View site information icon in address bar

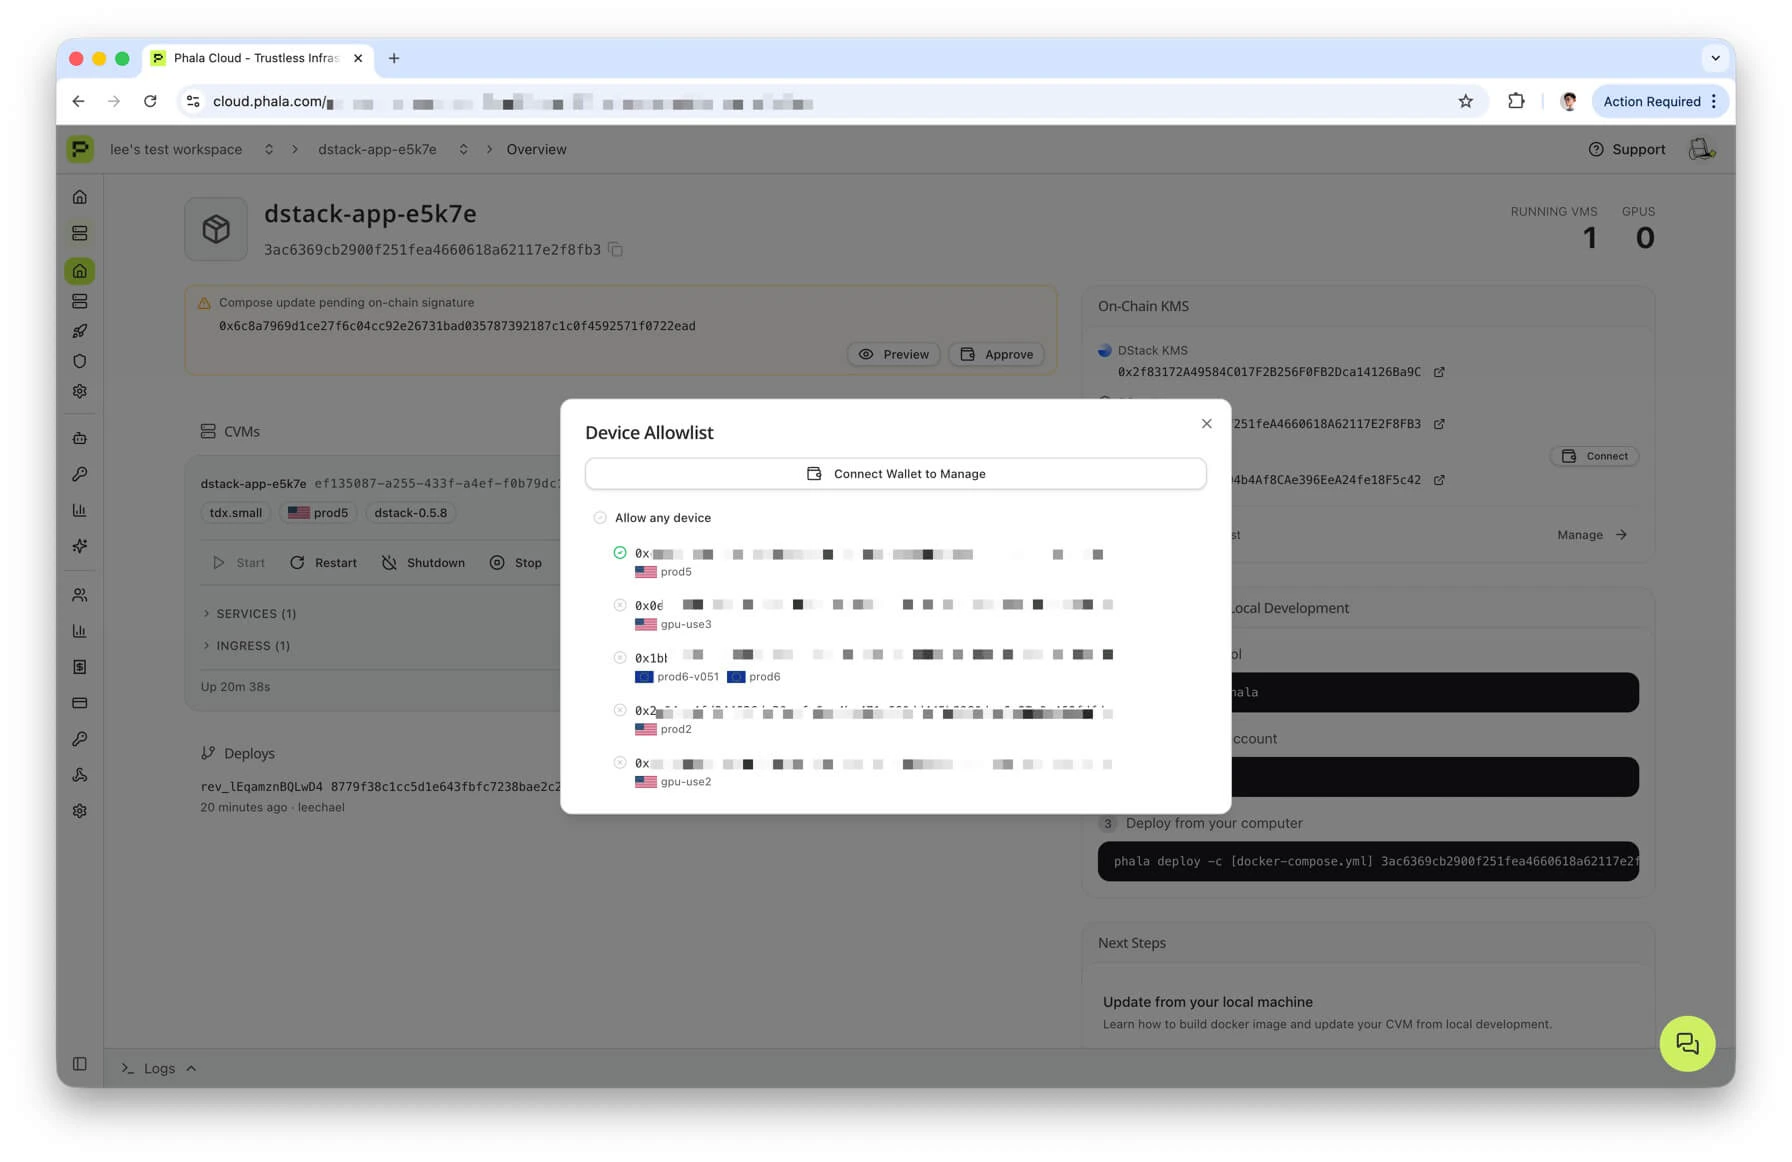[x=194, y=101]
